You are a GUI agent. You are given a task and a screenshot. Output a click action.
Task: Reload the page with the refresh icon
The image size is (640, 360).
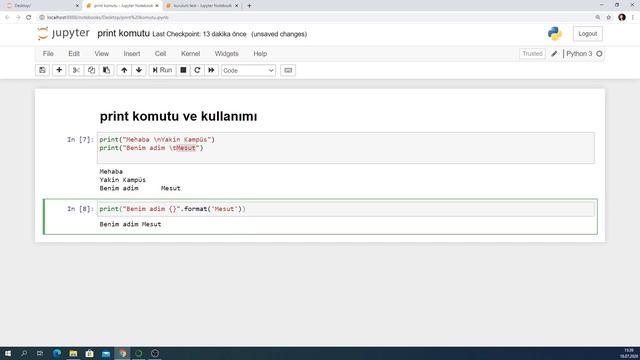[x=29, y=18]
